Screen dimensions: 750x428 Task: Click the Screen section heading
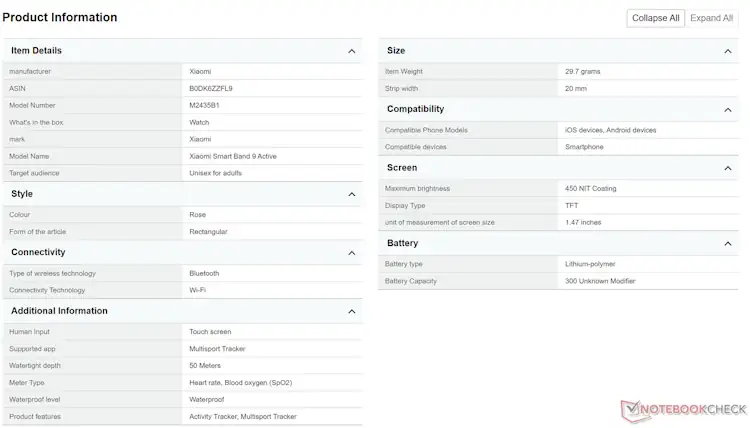[x=402, y=168]
